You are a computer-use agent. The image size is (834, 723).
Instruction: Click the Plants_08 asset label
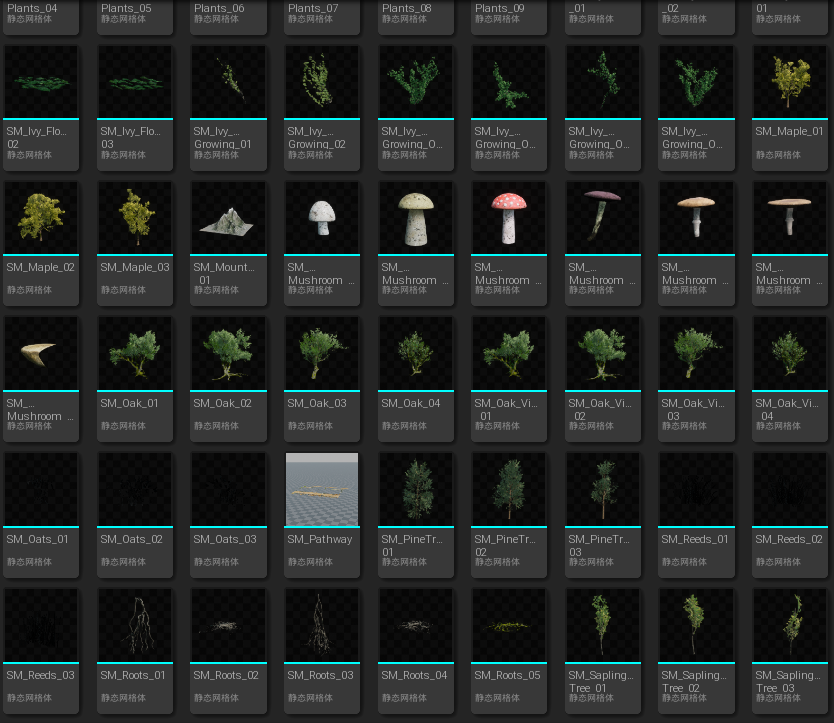point(407,8)
